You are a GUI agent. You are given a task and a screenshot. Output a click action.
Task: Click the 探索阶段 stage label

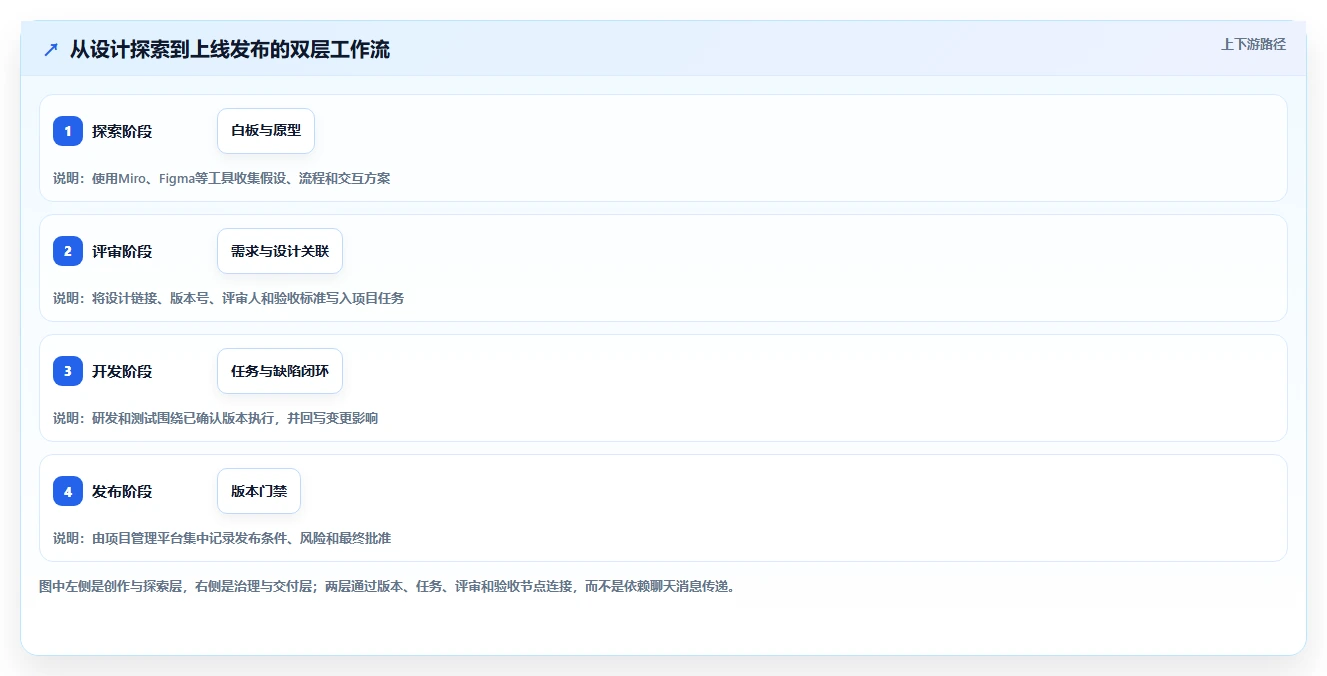pyautogui.click(x=122, y=131)
